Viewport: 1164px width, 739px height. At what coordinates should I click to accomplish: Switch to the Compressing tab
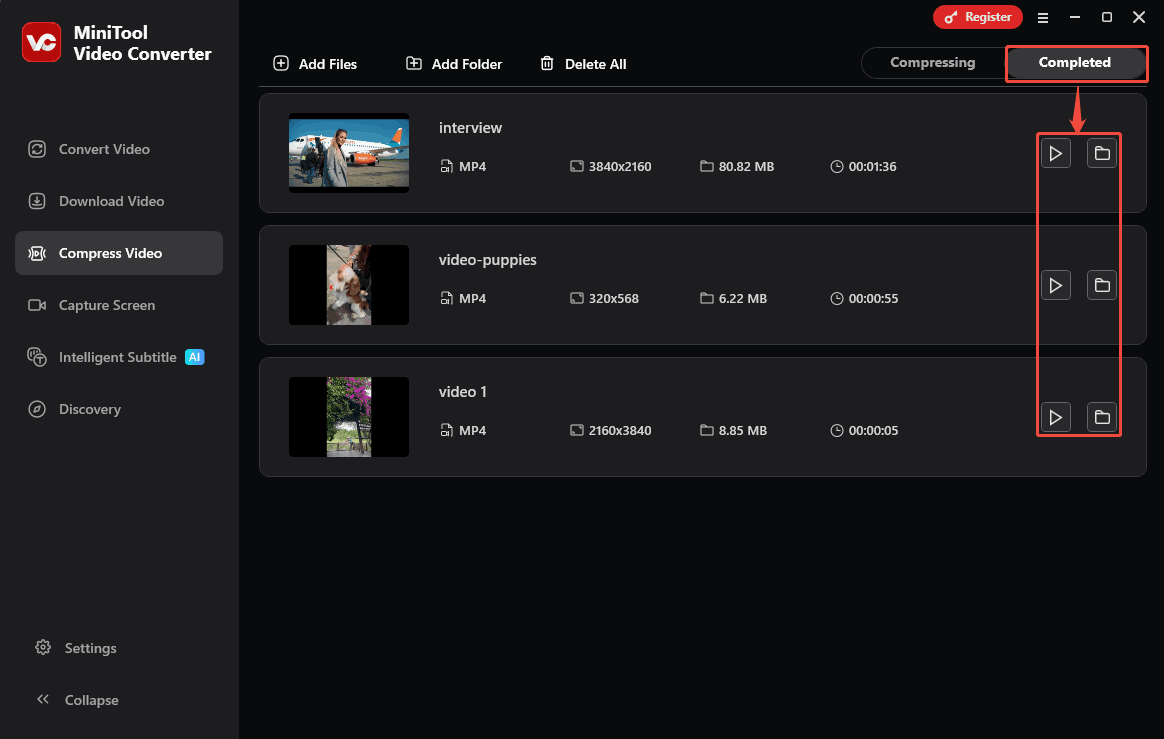click(932, 62)
